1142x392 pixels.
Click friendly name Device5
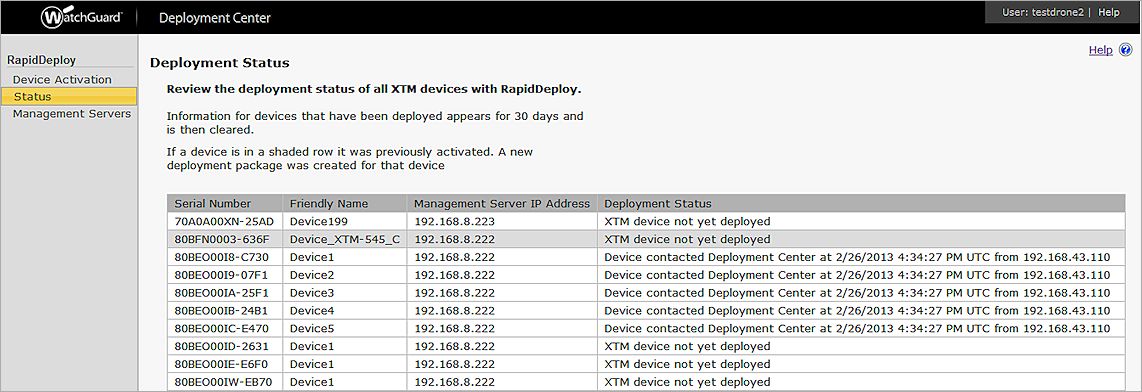click(312, 329)
